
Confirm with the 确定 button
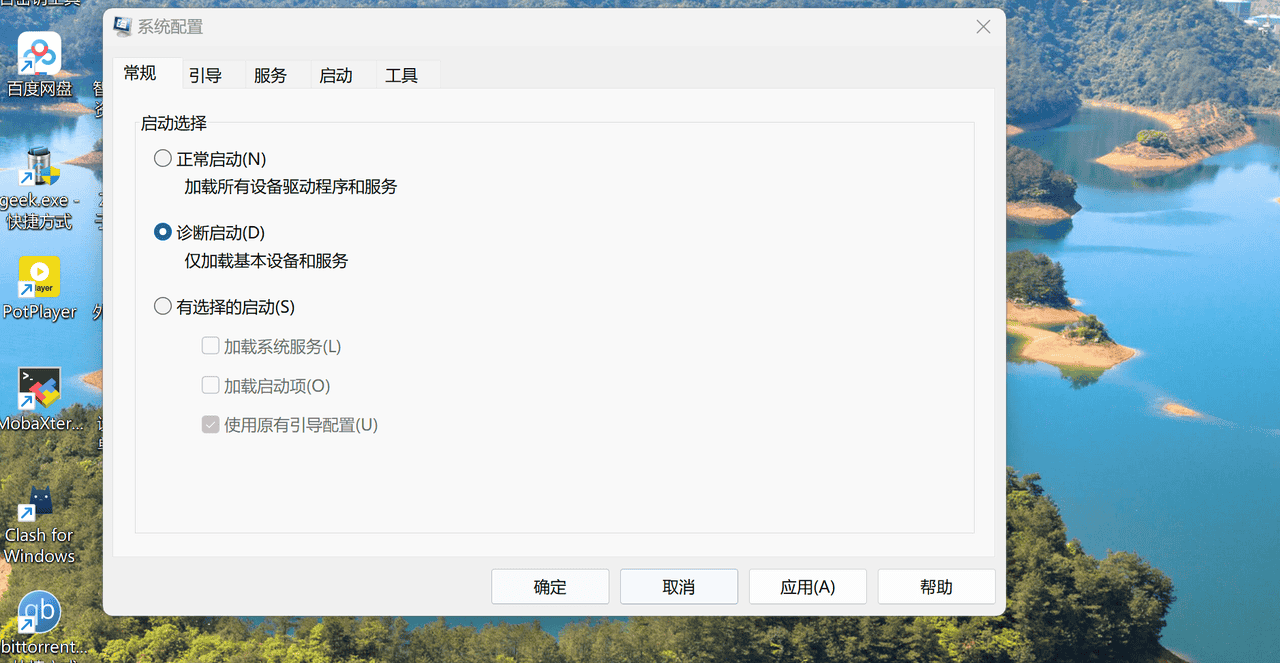pos(550,587)
